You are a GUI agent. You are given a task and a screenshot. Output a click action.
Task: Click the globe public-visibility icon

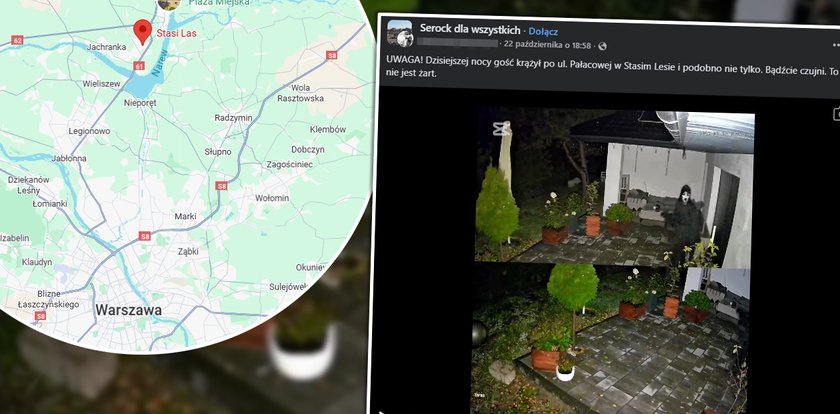tap(602, 46)
